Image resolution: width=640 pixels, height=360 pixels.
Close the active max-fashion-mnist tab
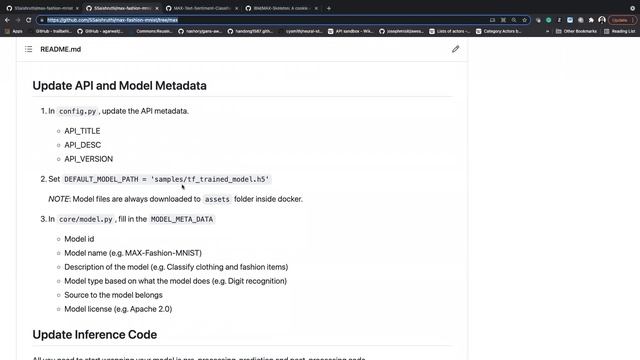point(157,8)
